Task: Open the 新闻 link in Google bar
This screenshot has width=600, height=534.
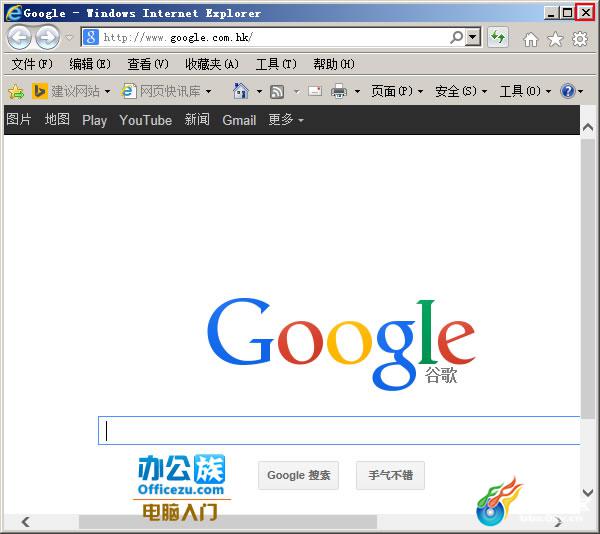Action: [197, 120]
